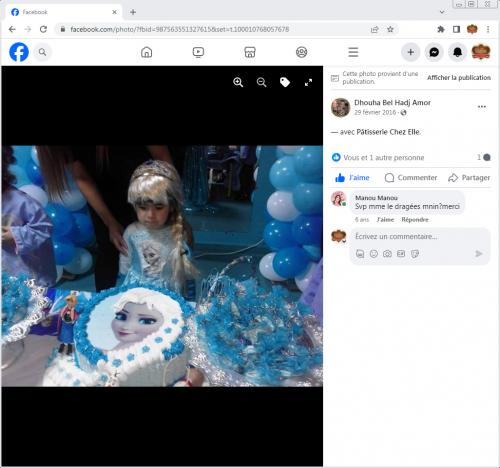Viewport: 500px width, 468px height.
Task: Zoom in on the photo
Action: pos(238,82)
